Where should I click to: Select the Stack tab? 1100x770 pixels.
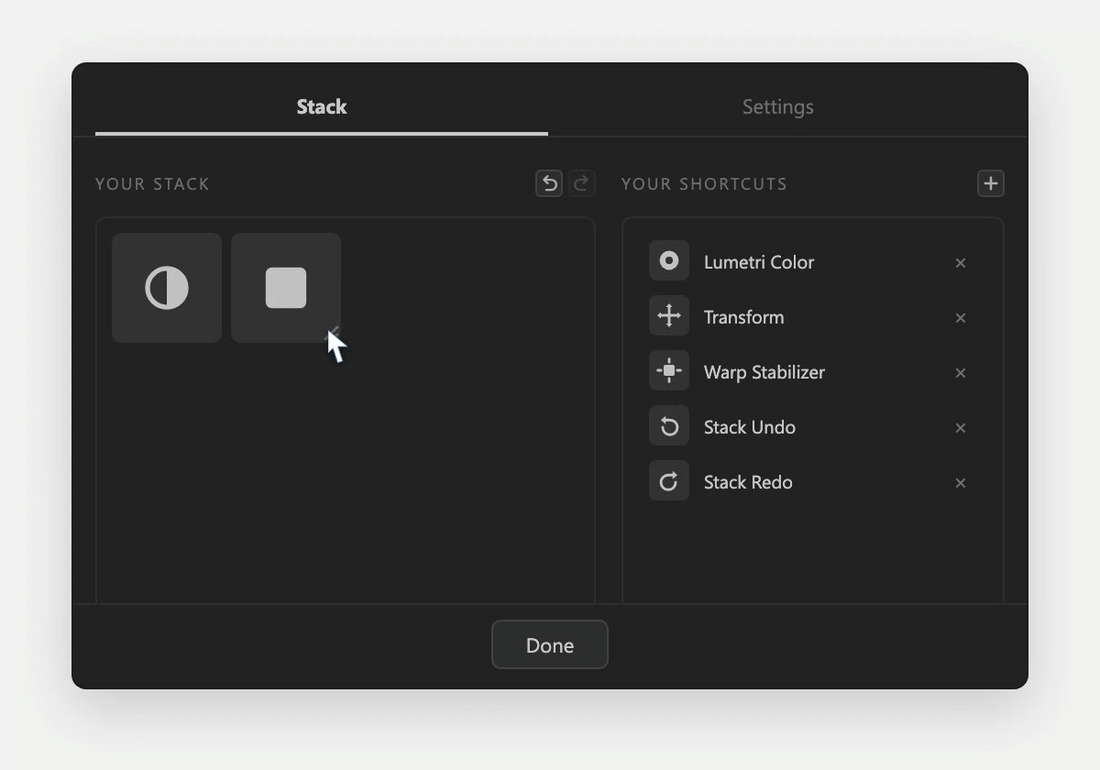tap(321, 107)
